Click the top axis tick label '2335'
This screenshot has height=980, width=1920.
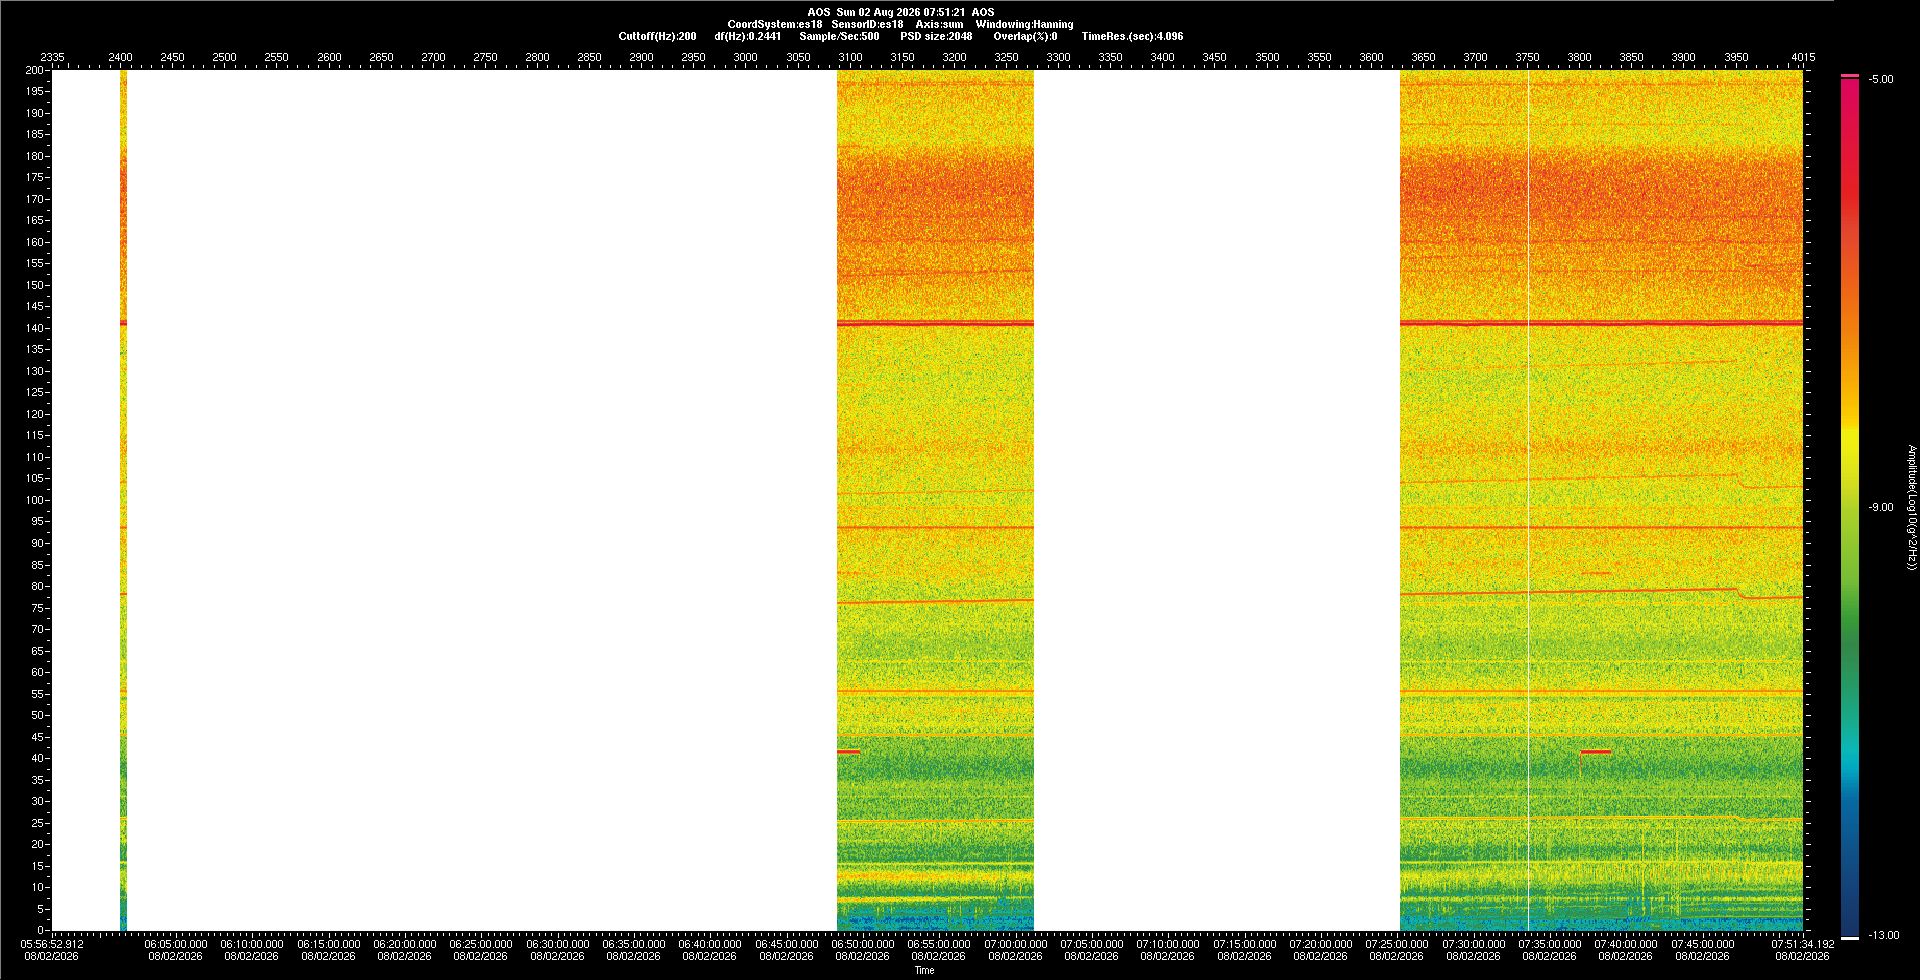(x=52, y=57)
